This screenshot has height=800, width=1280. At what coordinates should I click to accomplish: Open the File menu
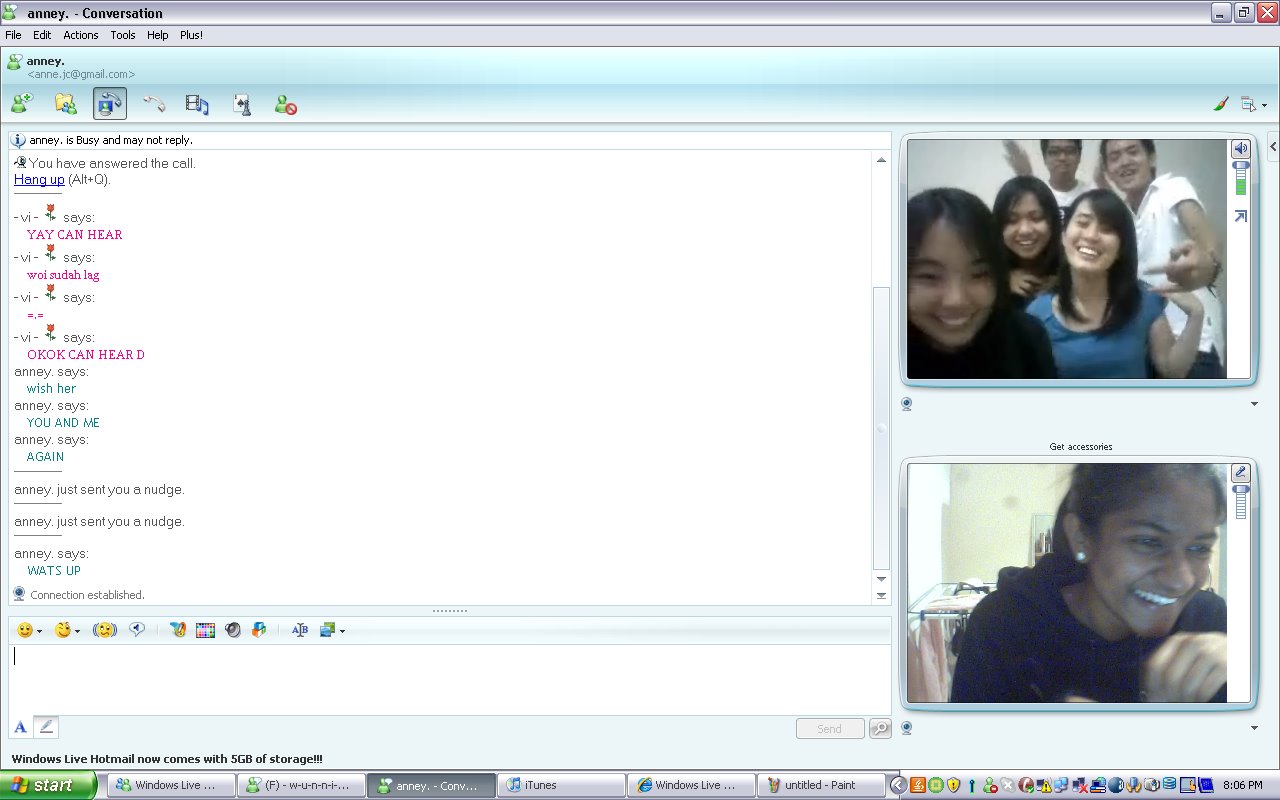point(13,35)
